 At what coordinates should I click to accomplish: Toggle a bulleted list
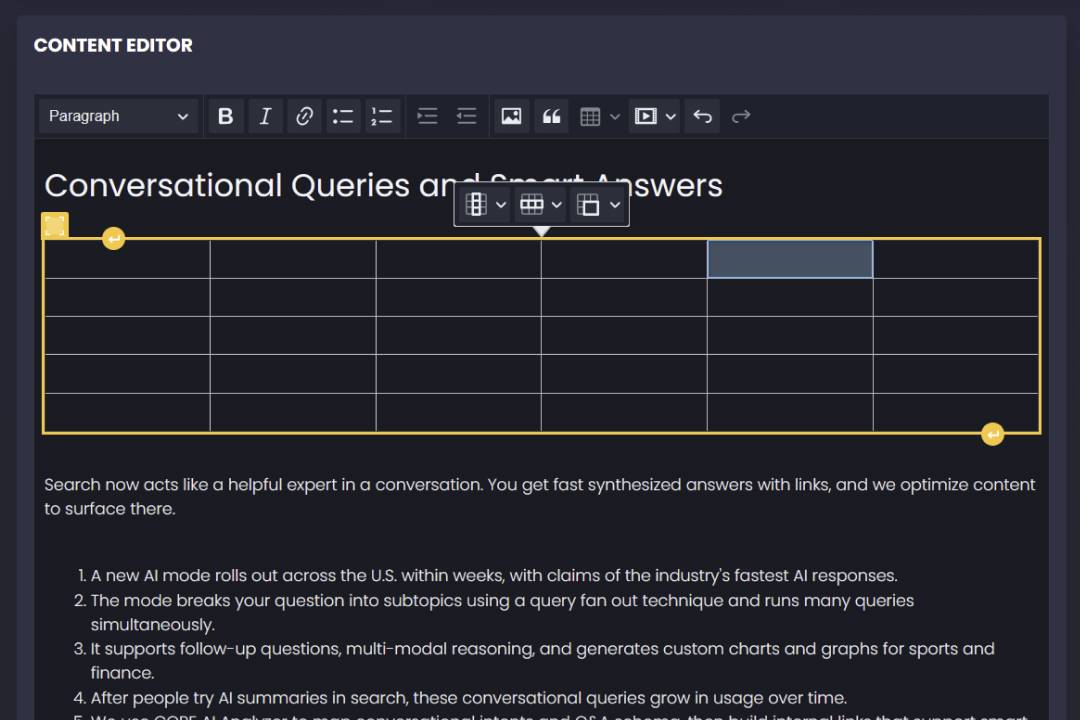pyautogui.click(x=343, y=116)
